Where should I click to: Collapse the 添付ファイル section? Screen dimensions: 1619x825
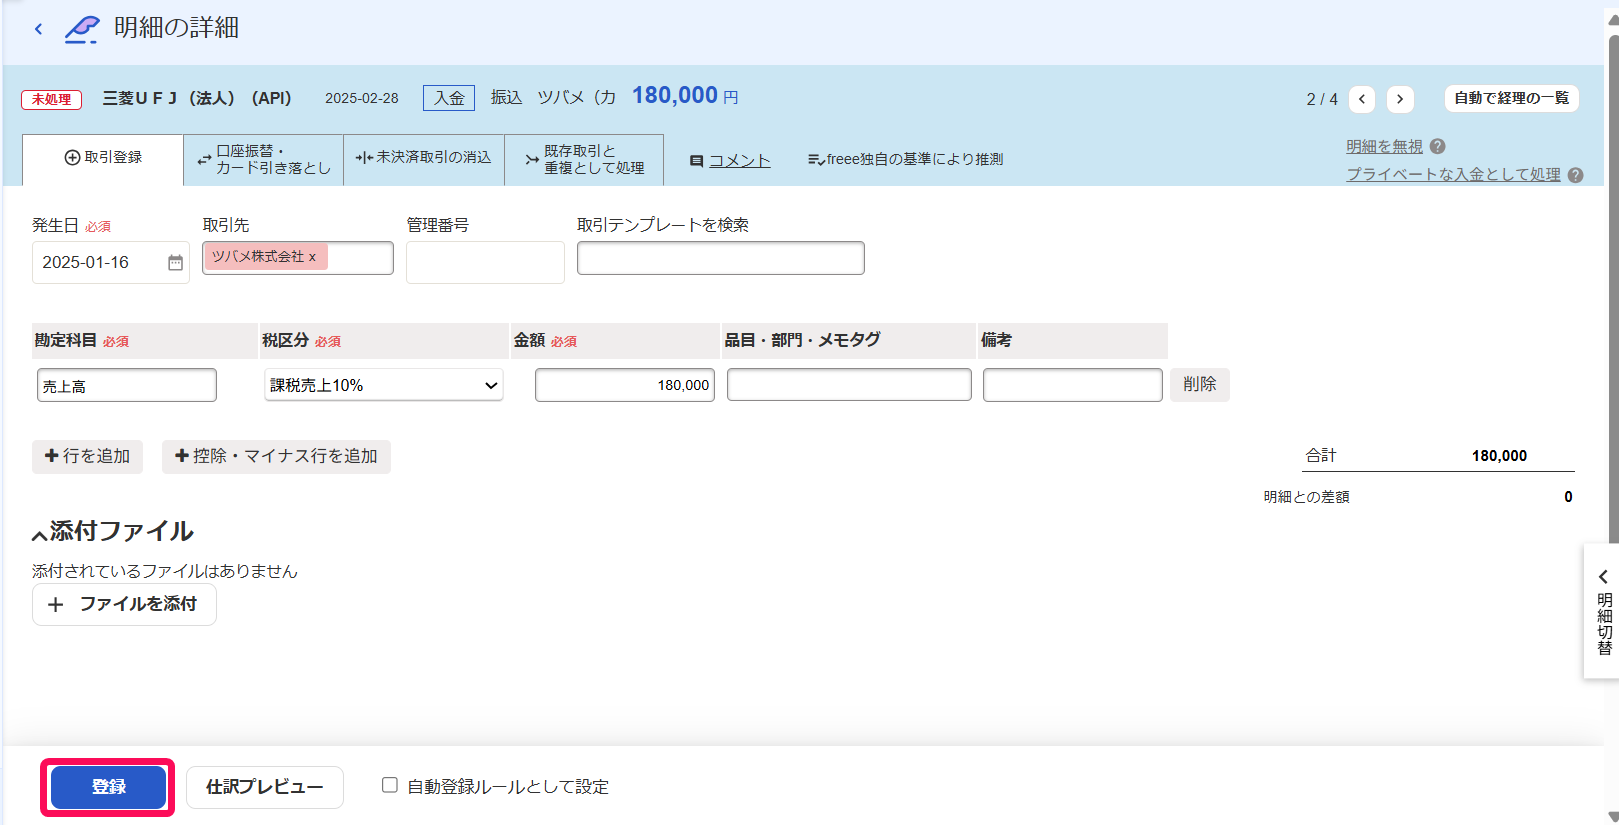tap(40, 534)
